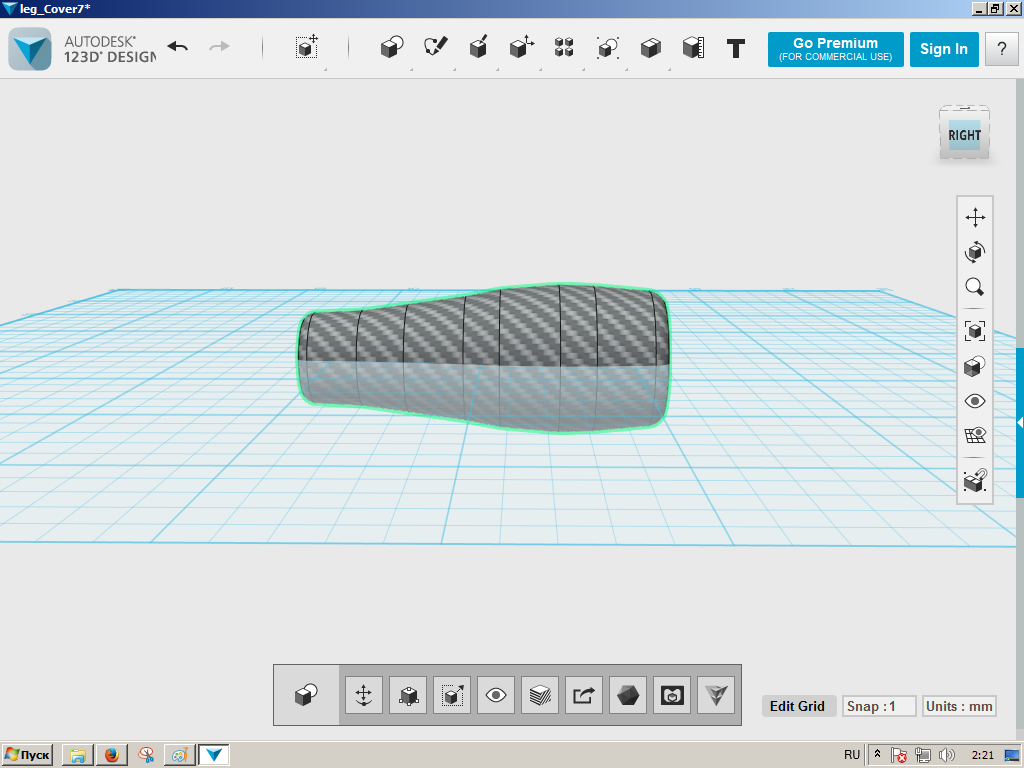Open the Modify tools menu
Screen dimensions: 1024x768
coord(521,48)
